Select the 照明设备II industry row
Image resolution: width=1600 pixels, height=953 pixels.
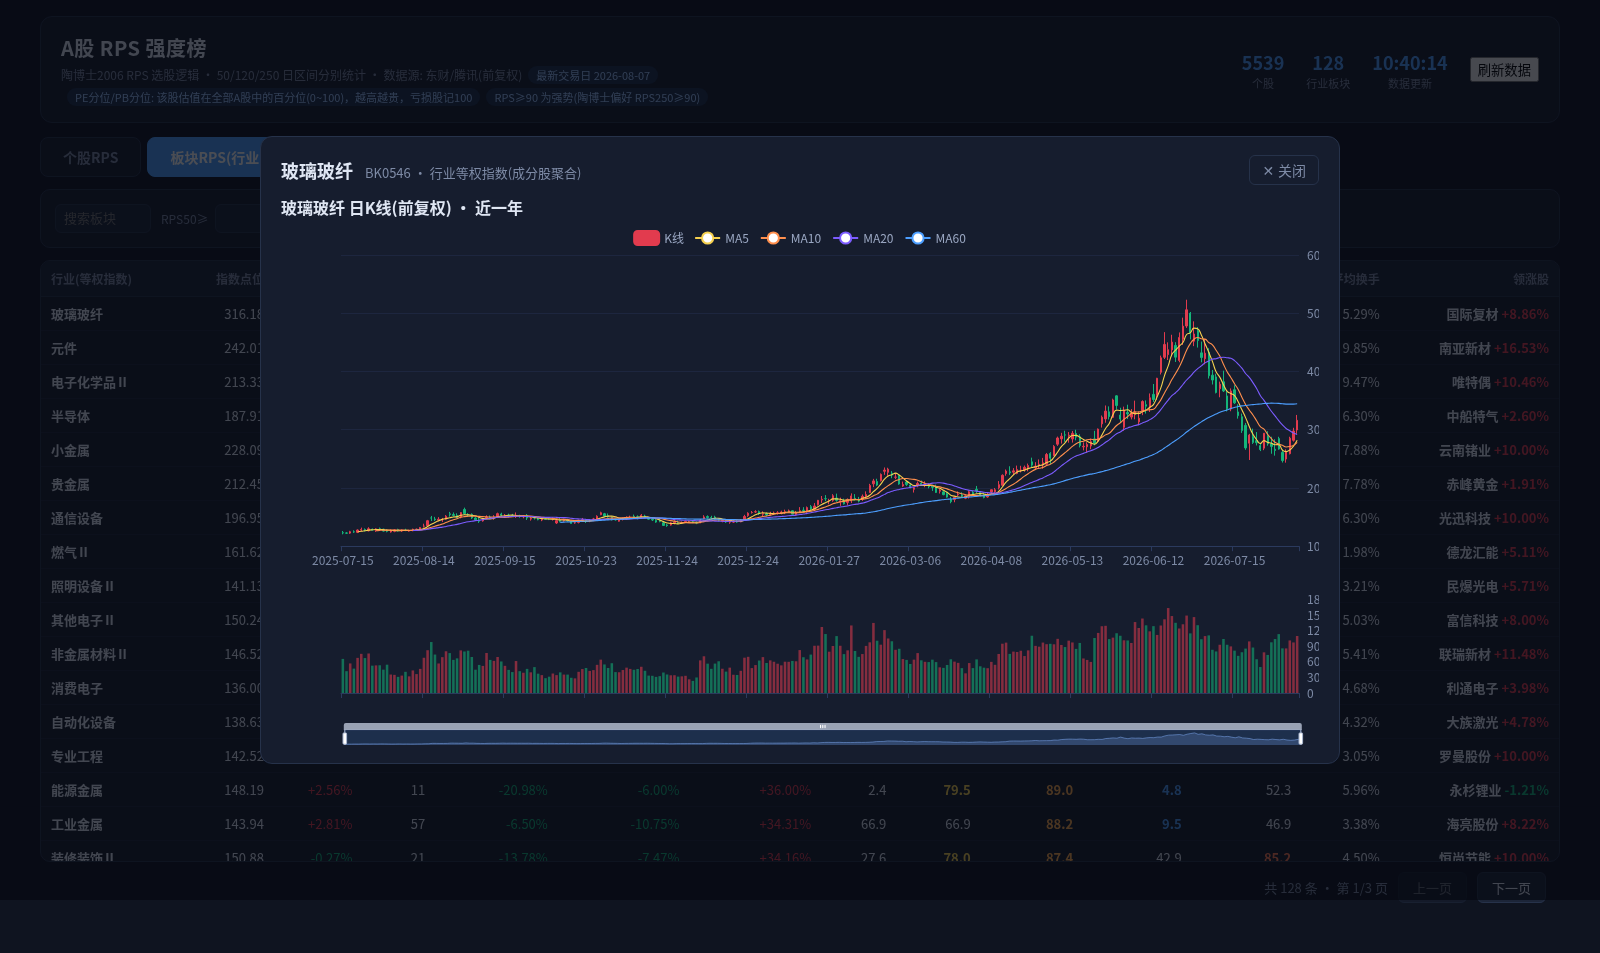coord(800,587)
